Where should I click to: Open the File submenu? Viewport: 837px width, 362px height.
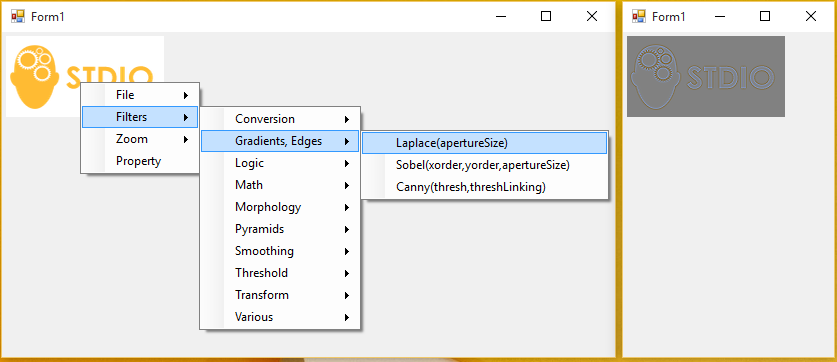pos(140,95)
